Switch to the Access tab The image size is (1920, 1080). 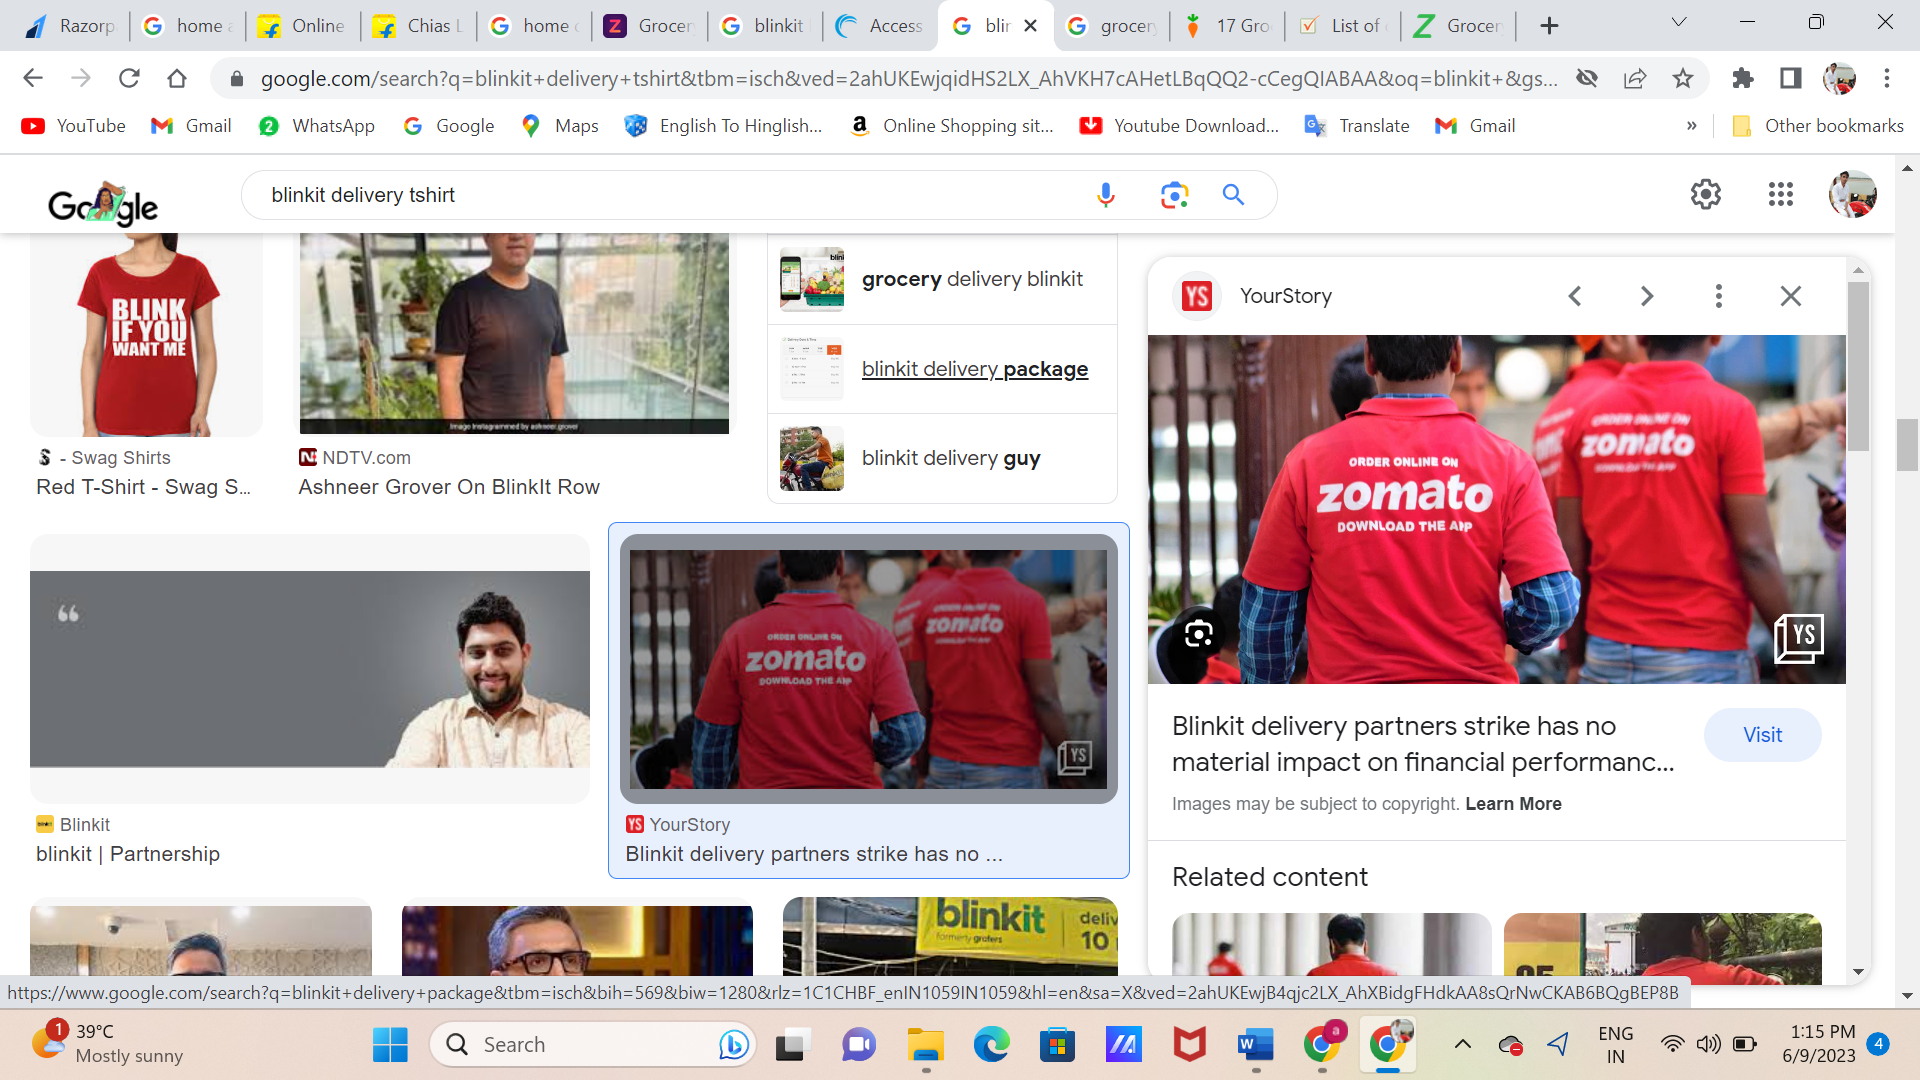880,26
